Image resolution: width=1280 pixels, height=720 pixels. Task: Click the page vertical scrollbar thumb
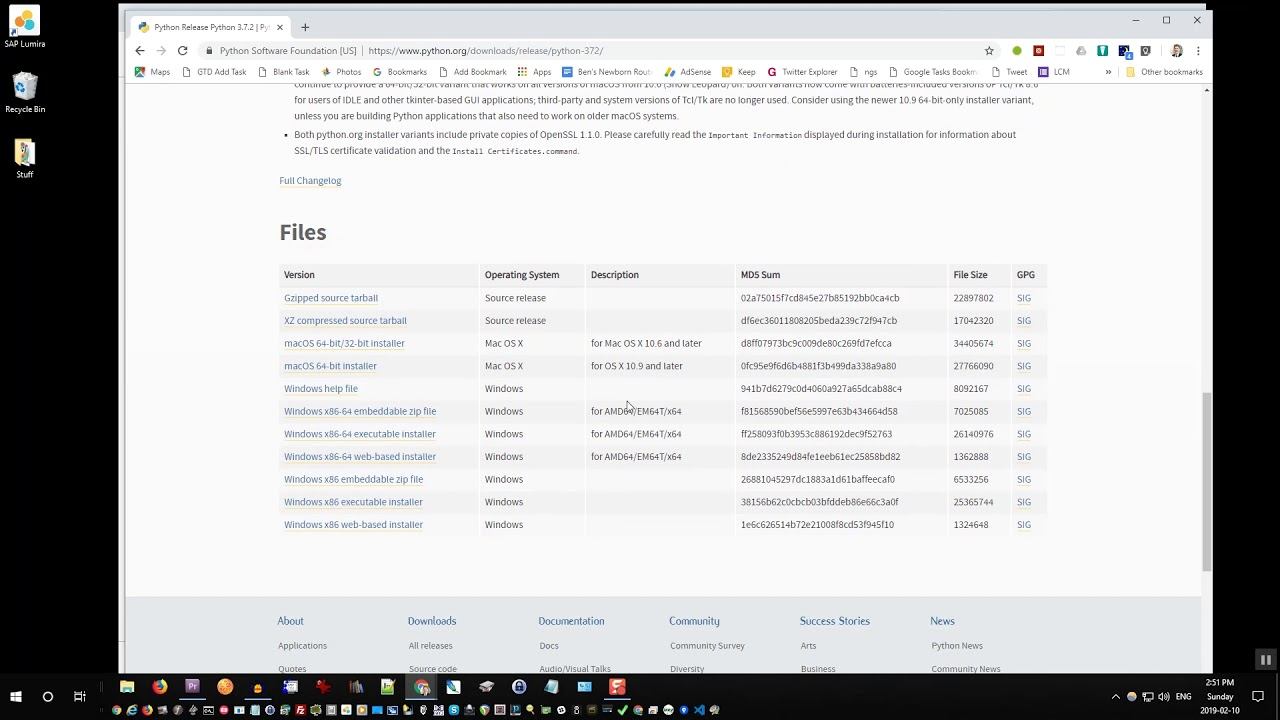coord(1207,480)
